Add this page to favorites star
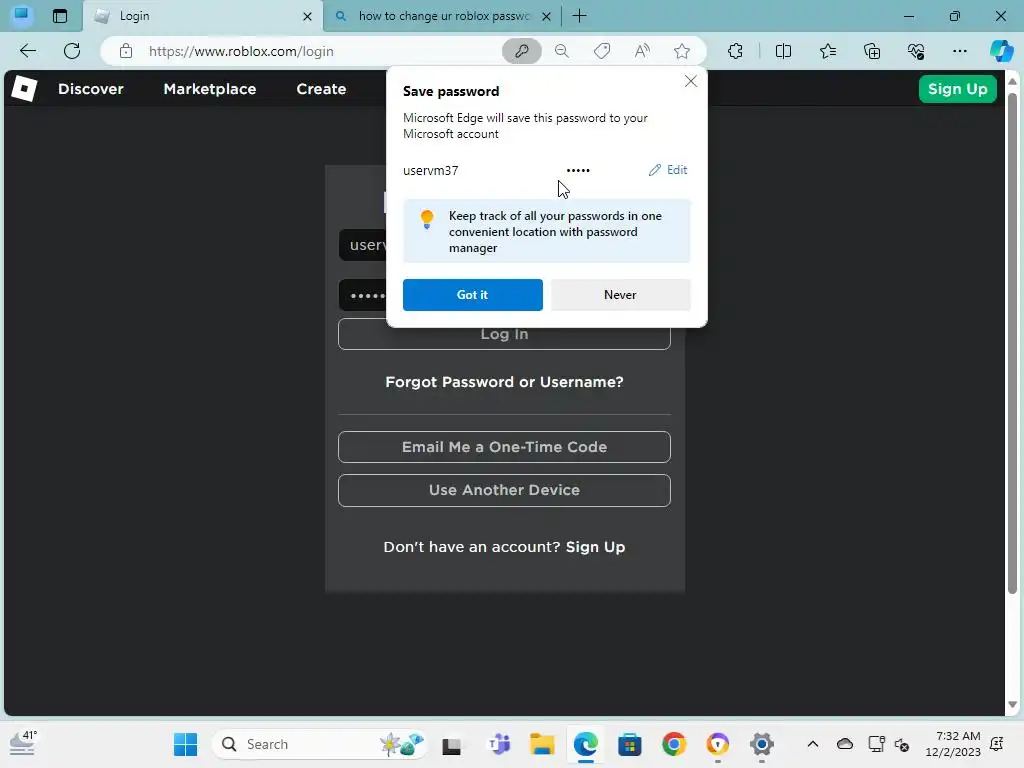Screen dimensions: 1024x768 pos(682,51)
